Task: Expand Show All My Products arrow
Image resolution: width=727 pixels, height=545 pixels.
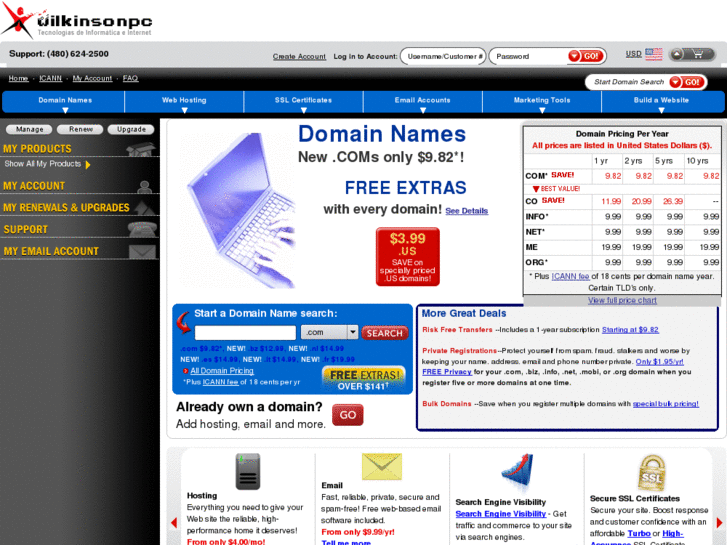Action: (x=88, y=165)
